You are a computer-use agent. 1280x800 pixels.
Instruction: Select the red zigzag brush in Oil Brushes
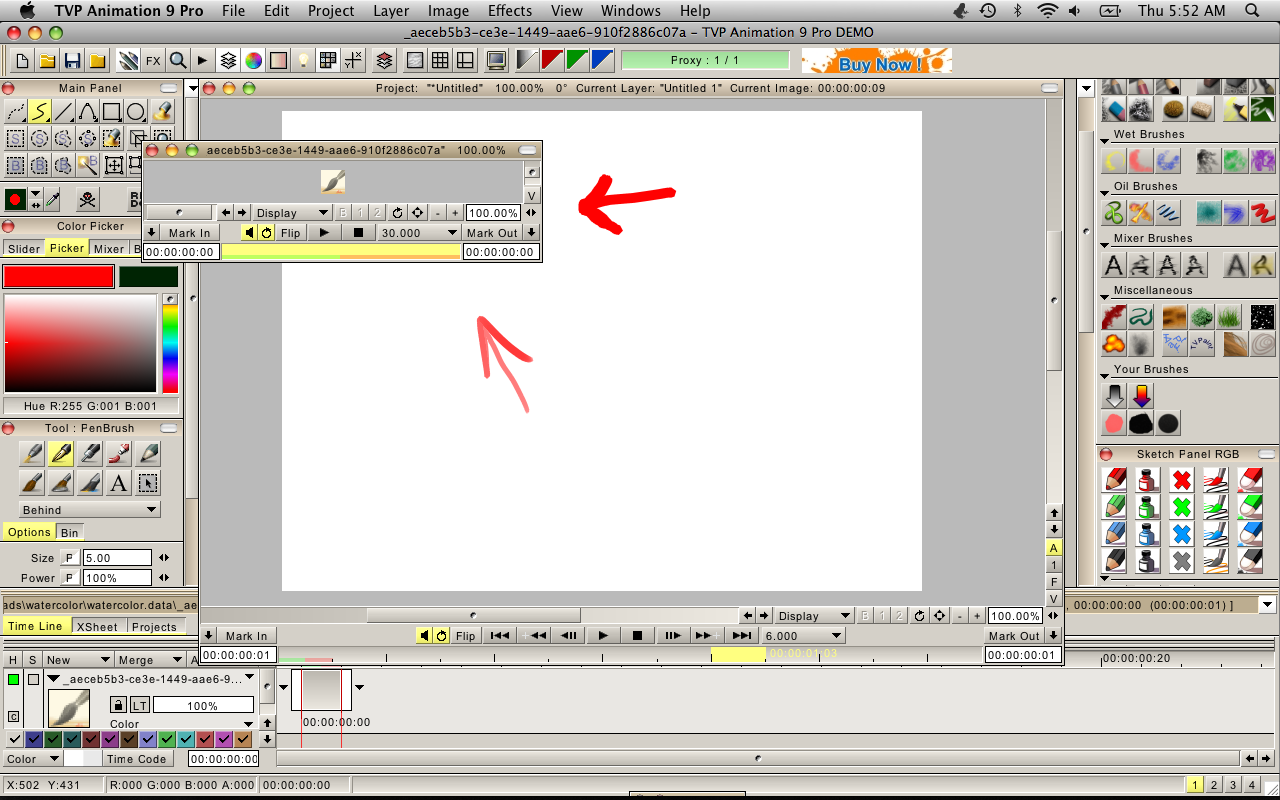[x=1263, y=213]
